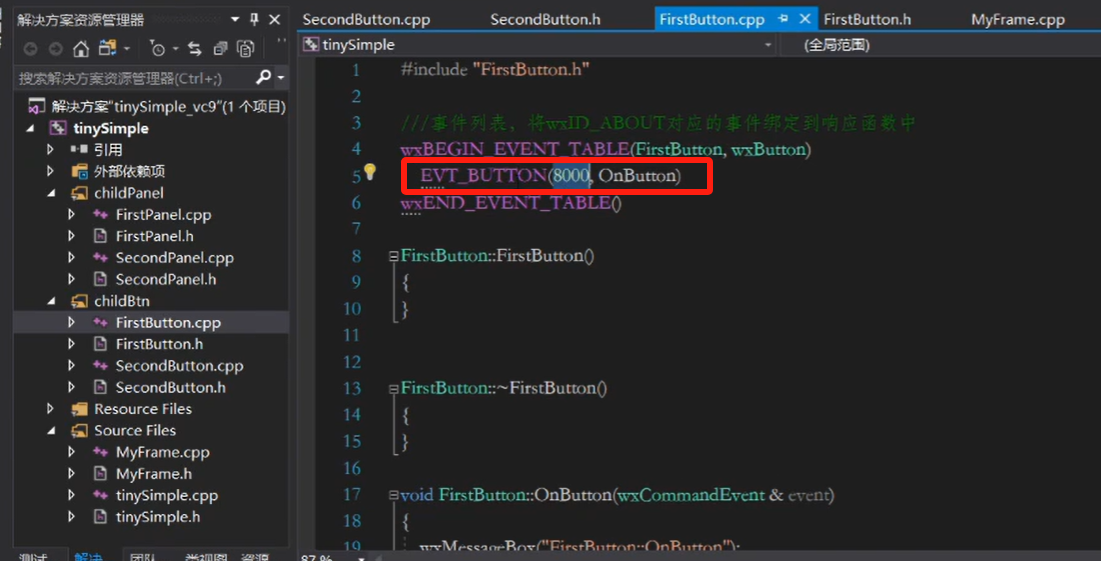Screen dimensions: 1101x561
Task: Click wxBEGIN_EVENT_TABLE in the code
Action: coord(515,150)
